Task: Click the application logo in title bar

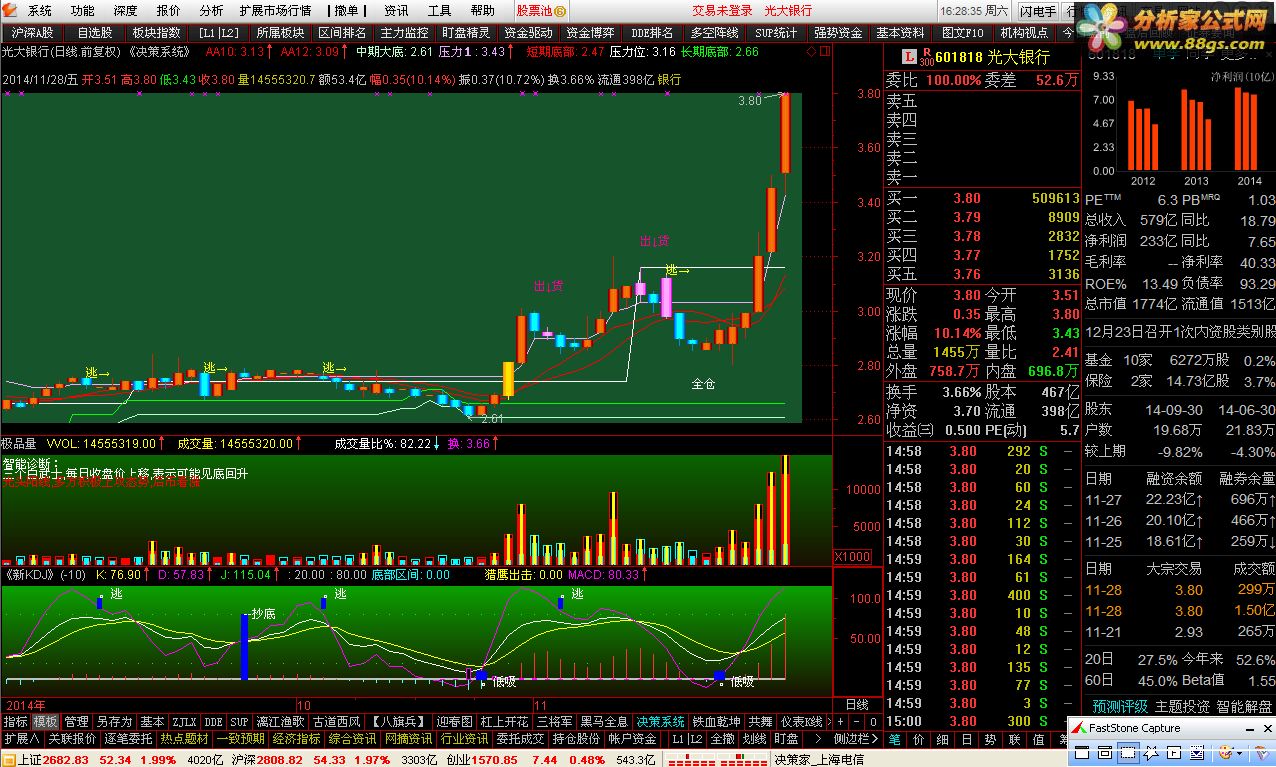Action: (x=10, y=10)
